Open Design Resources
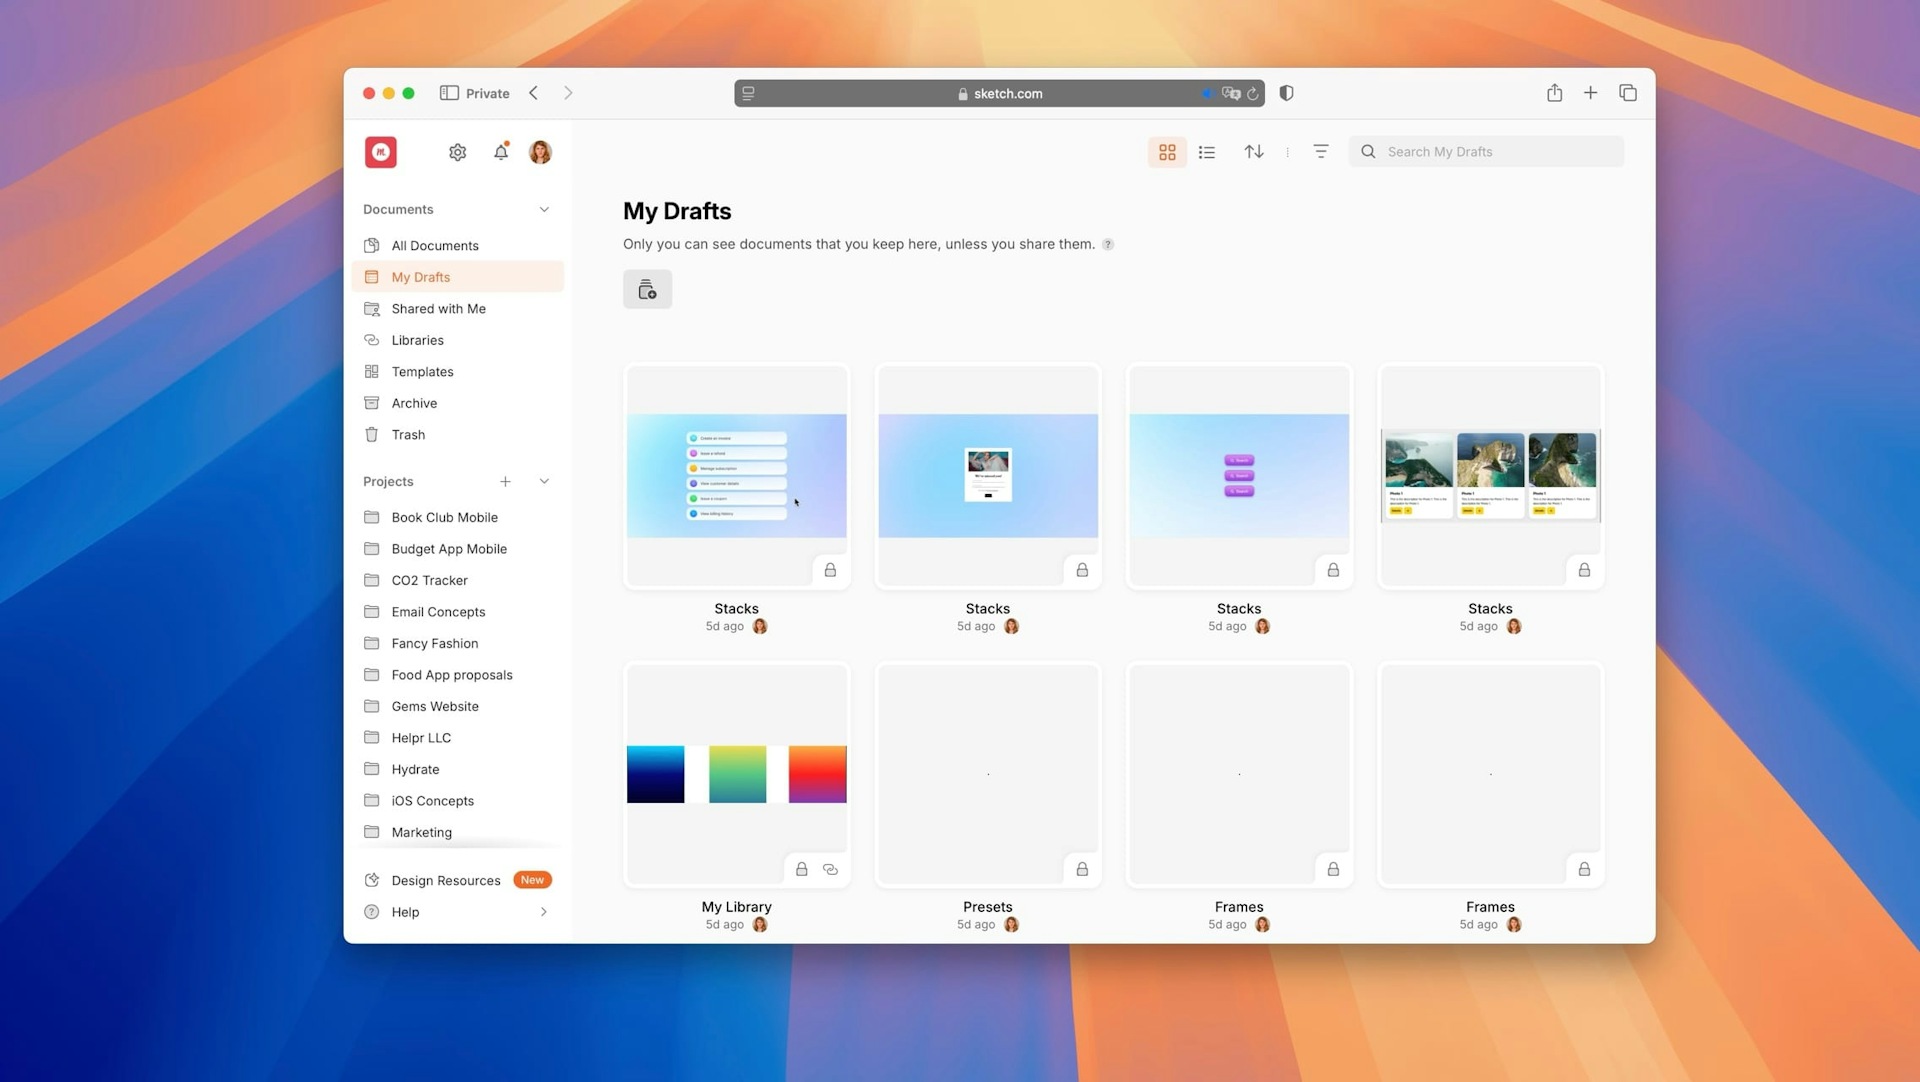 click(446, 880)
